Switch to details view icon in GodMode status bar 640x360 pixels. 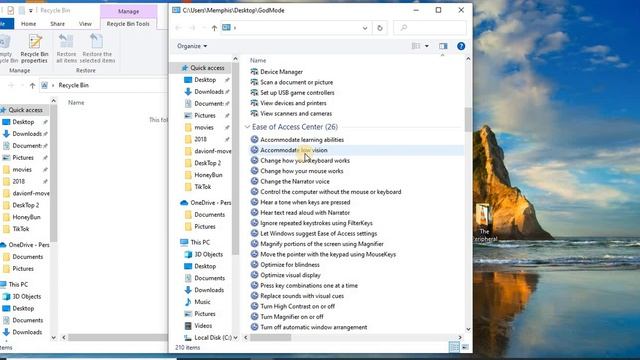(x=454, y=347)
